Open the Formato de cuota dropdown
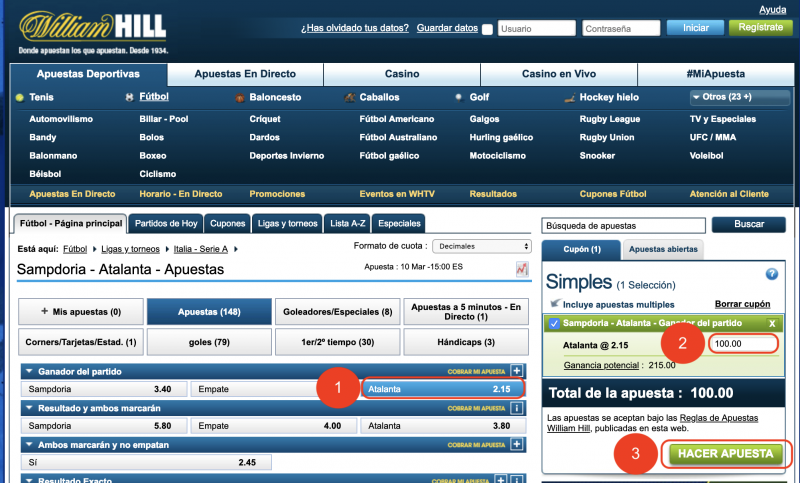Screen dimensions: 800x483 (482, 246)
